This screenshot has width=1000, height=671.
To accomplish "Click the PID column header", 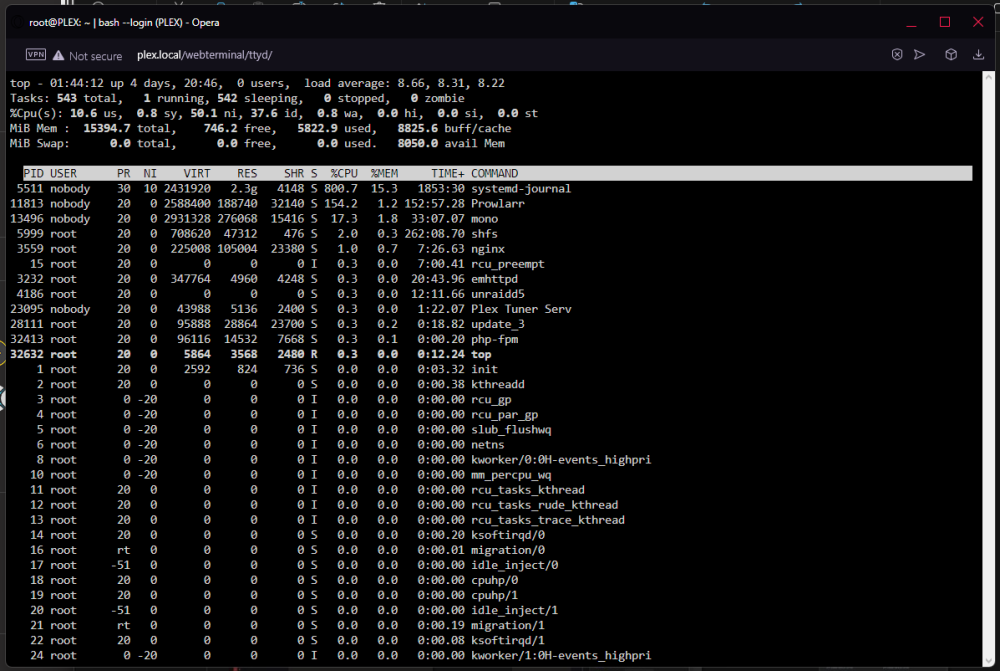I will click(x=33, y=173).
